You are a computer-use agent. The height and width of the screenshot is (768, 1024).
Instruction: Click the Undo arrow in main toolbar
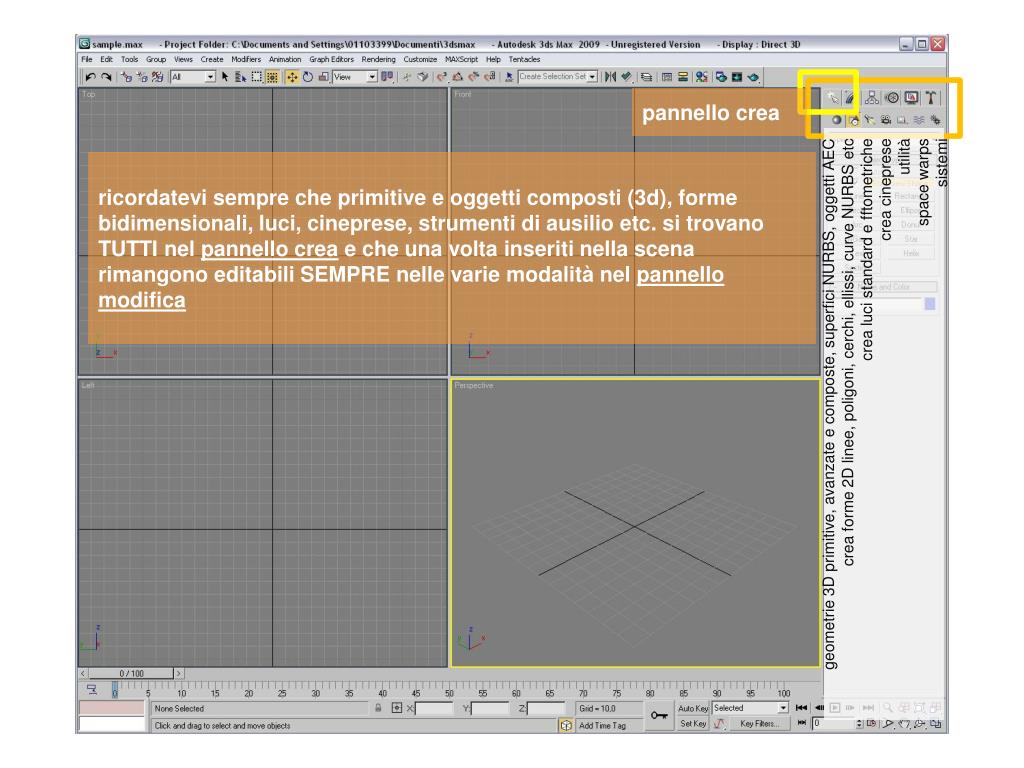[x=90, y=76]
